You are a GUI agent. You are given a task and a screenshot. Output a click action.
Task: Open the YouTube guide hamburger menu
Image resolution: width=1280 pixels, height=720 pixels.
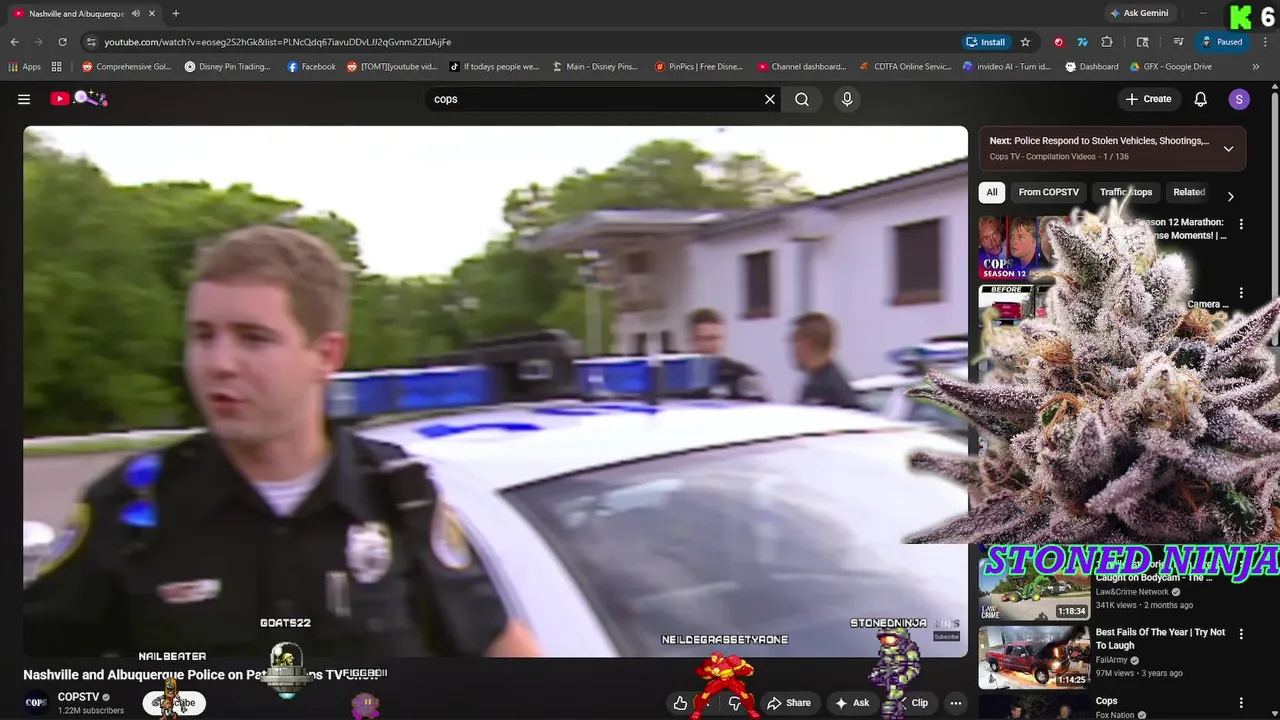tap(24, 99)
